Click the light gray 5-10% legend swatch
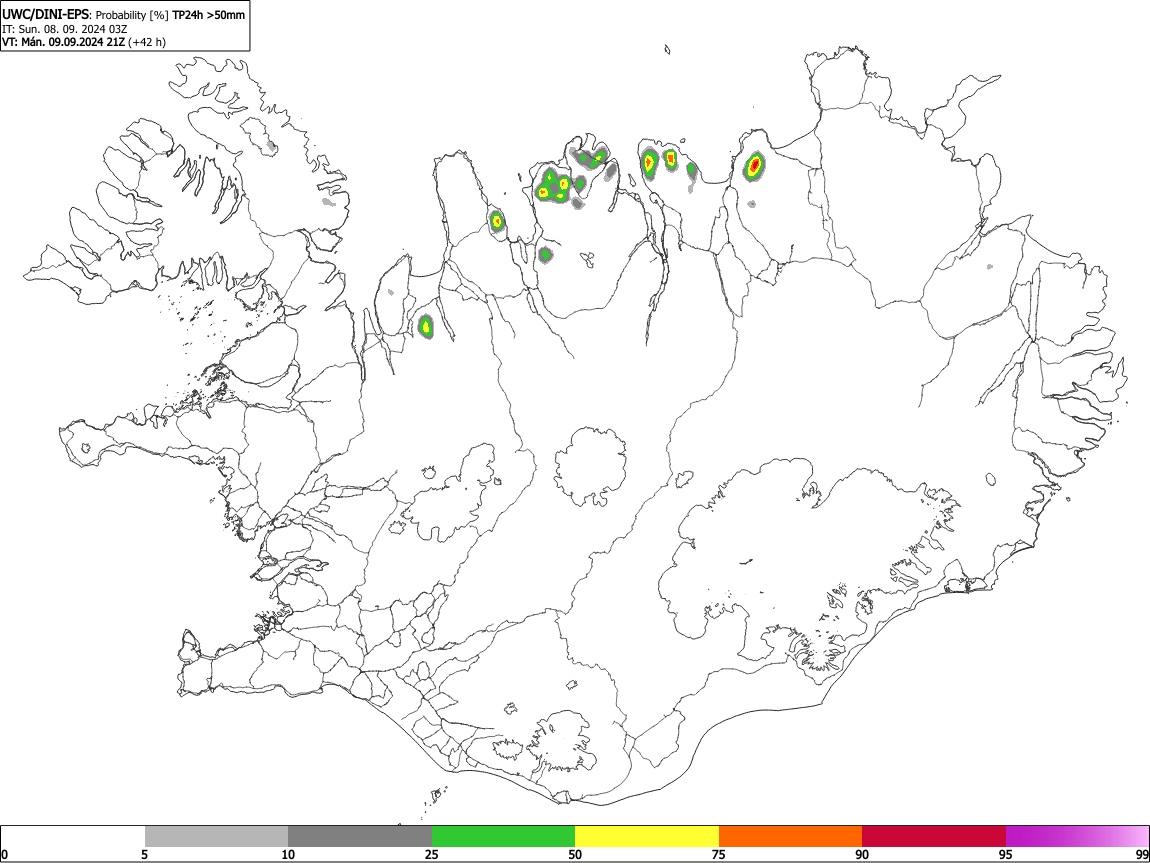 216,837
